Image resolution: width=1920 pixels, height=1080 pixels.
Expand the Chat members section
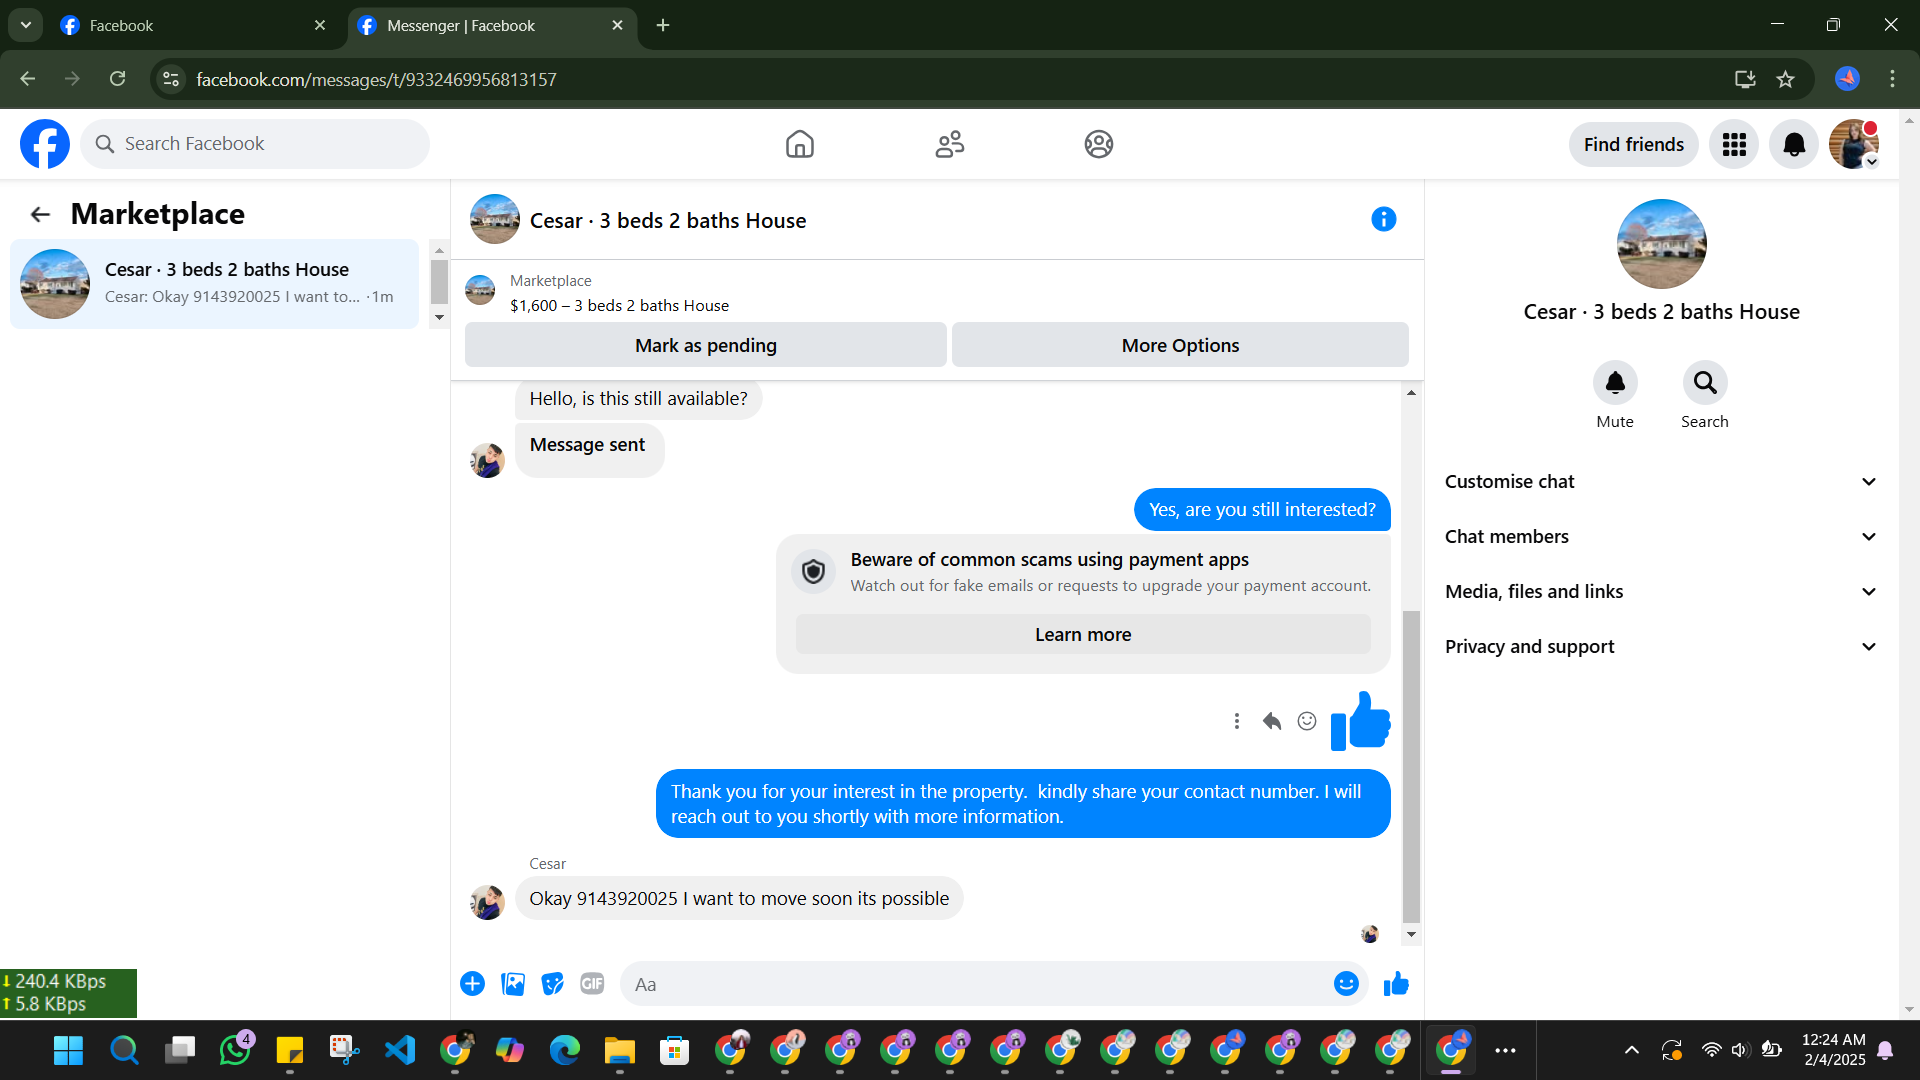[x=1661, y=537]
